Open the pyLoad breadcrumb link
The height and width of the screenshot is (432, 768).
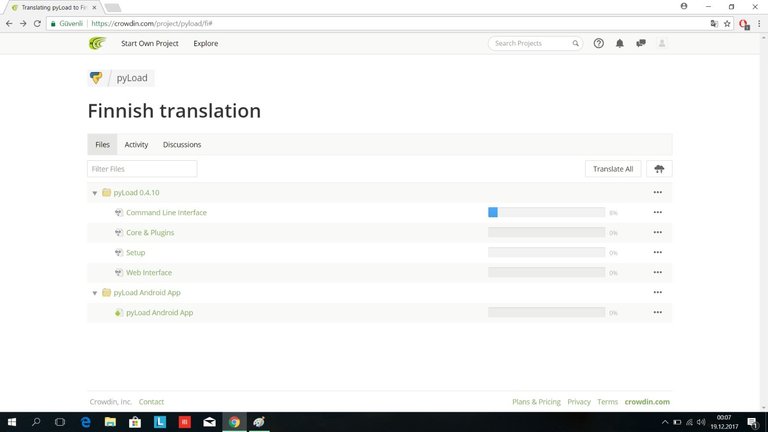coord(132,78)
